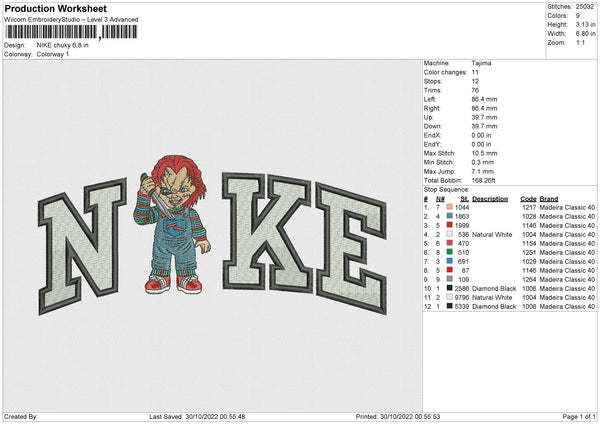This screenshot has width=600, height=424.
Task: Click the Zoom value 1:1
Action: (x=580, y=42)
